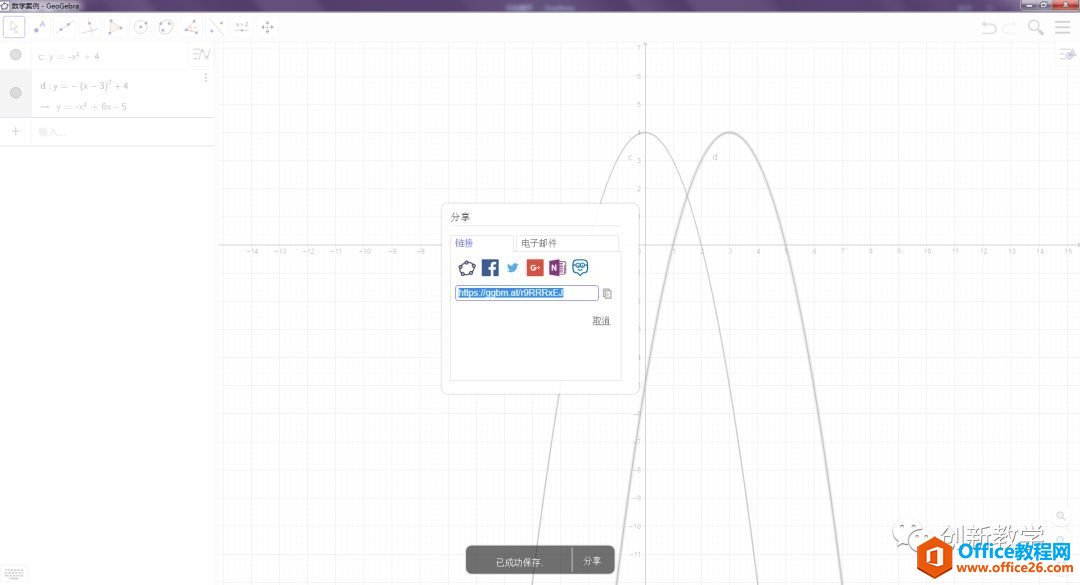Open the algebra view settings menu
The image size is (1080, 585).
pyautogui.click(x=200, y=55)
